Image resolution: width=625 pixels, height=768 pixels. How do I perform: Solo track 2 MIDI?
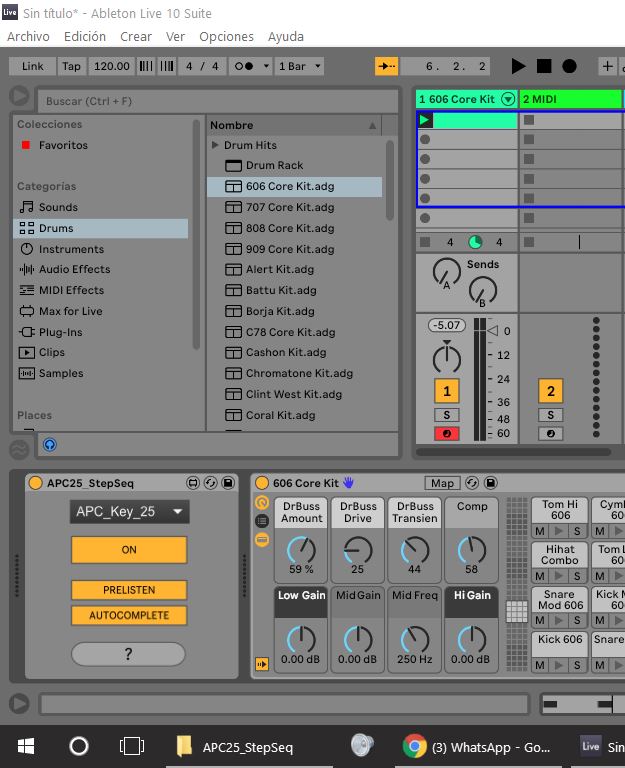tap(551, 415)
